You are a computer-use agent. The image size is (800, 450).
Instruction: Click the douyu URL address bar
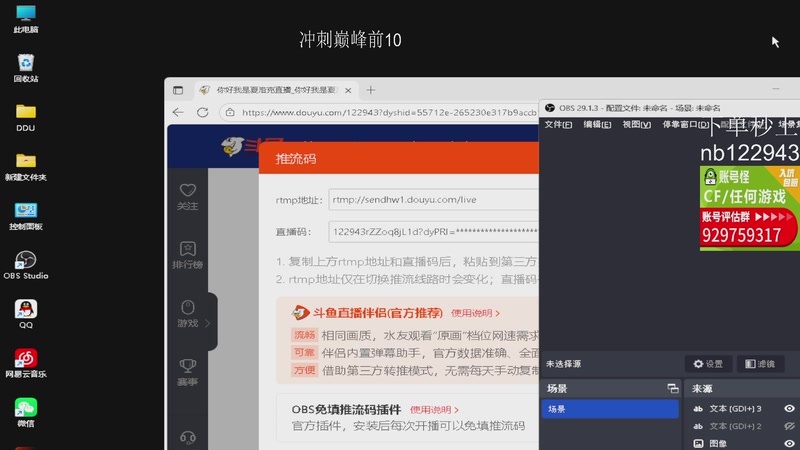(389, 112)
